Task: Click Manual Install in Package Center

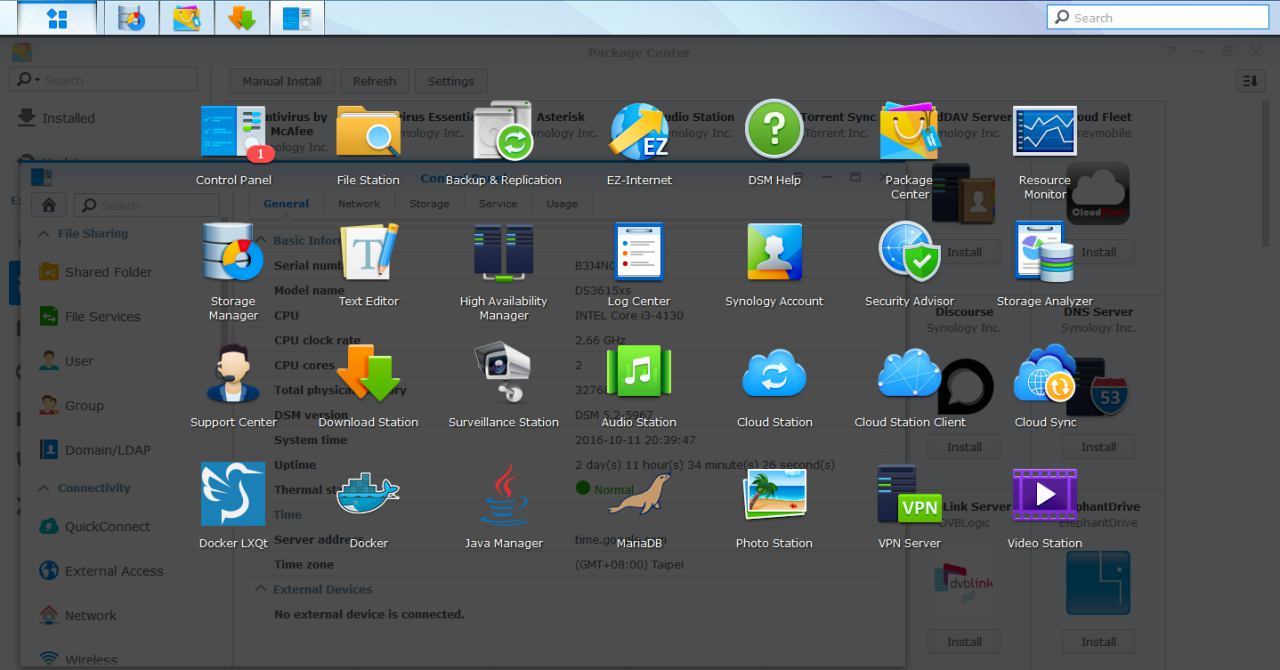Action: click(282, 81)
